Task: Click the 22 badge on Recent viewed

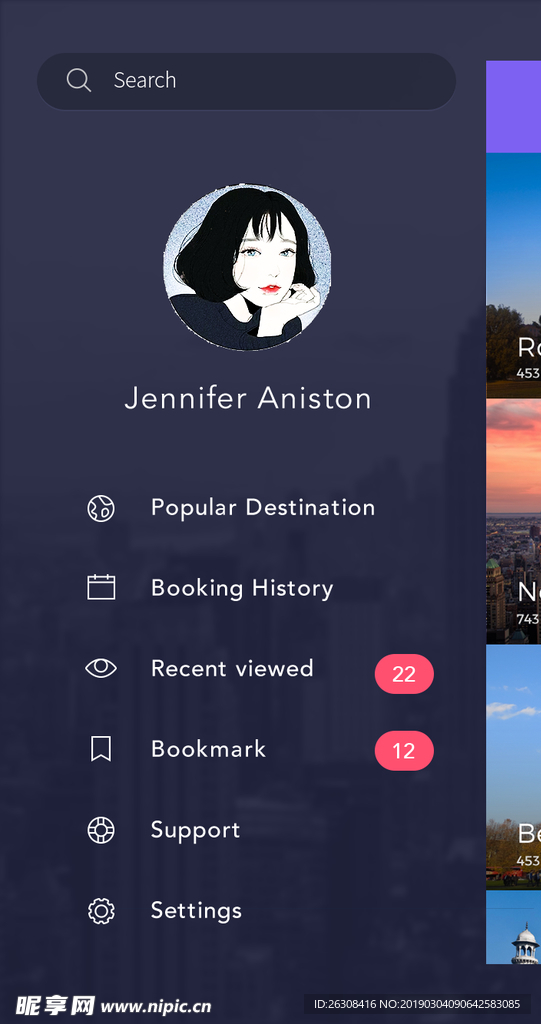Action: click(x=404, y=674)
